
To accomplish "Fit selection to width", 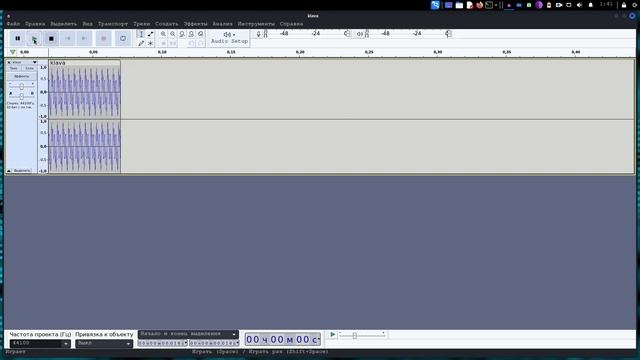I will [182, 34].
